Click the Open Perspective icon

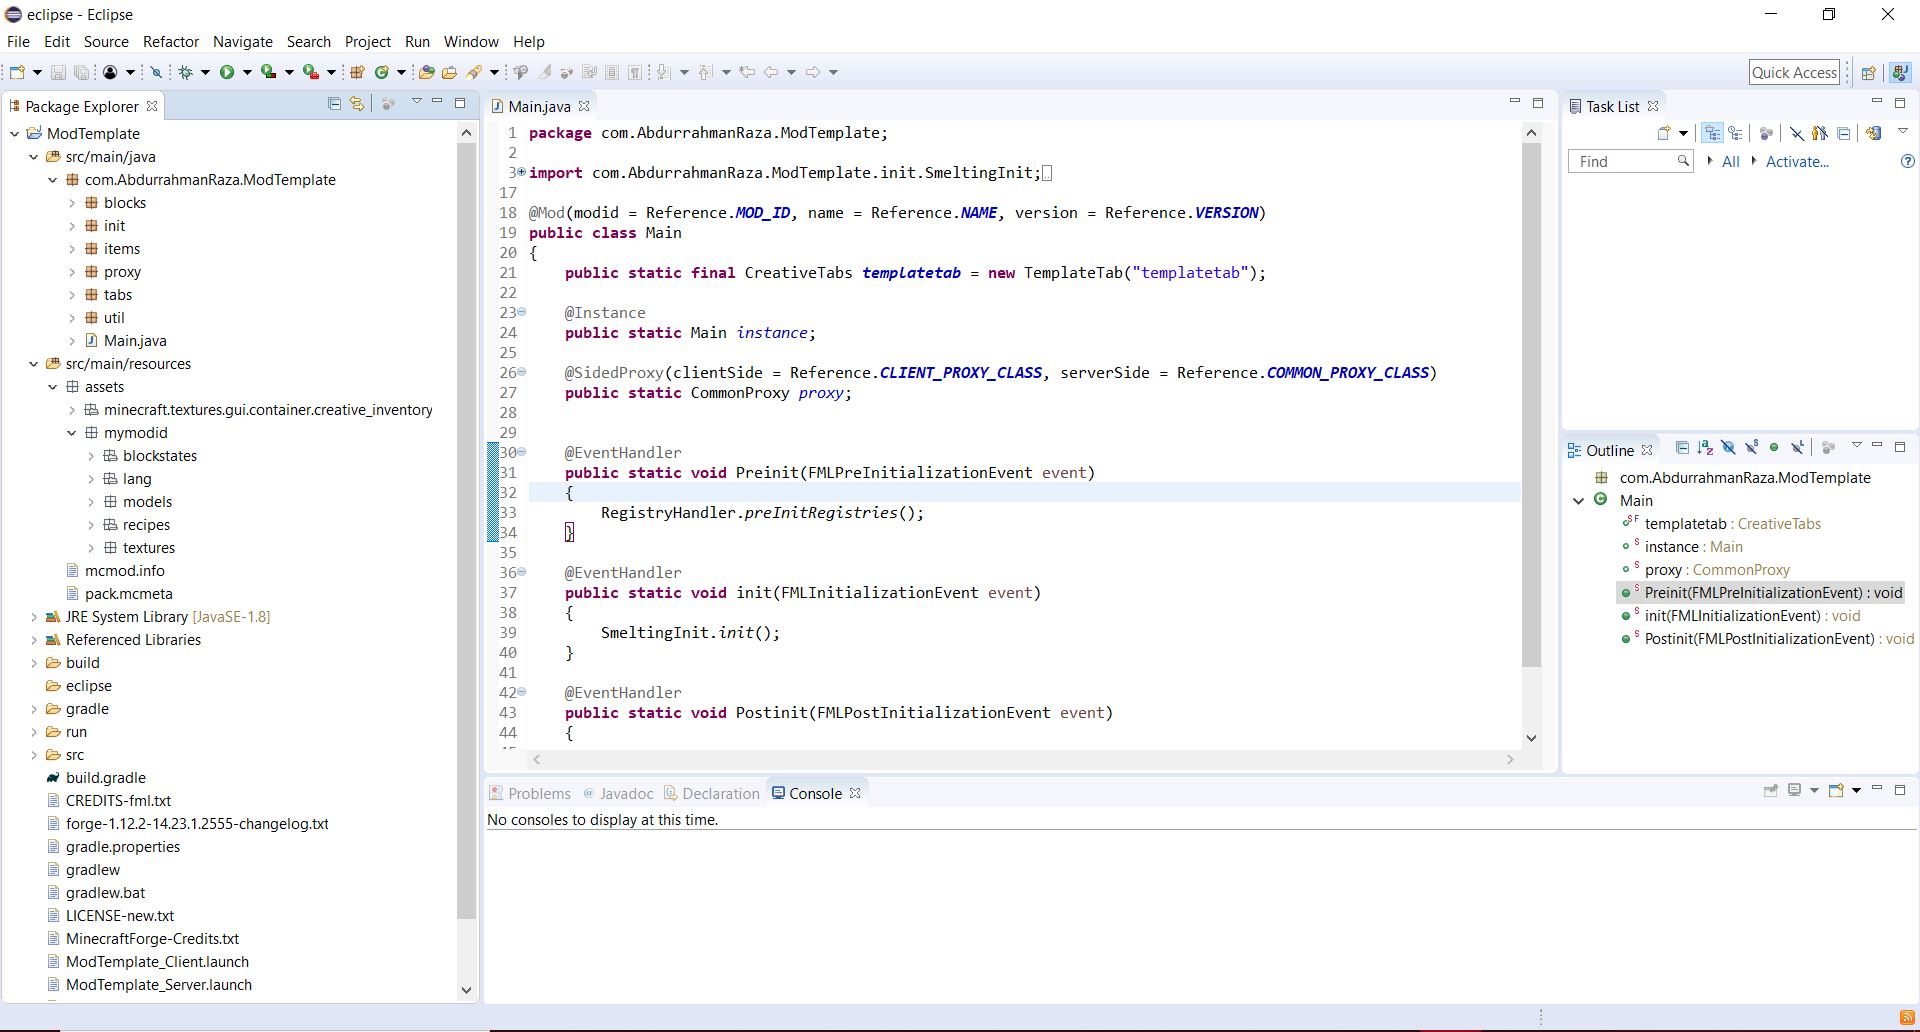tap(1868, 72)
